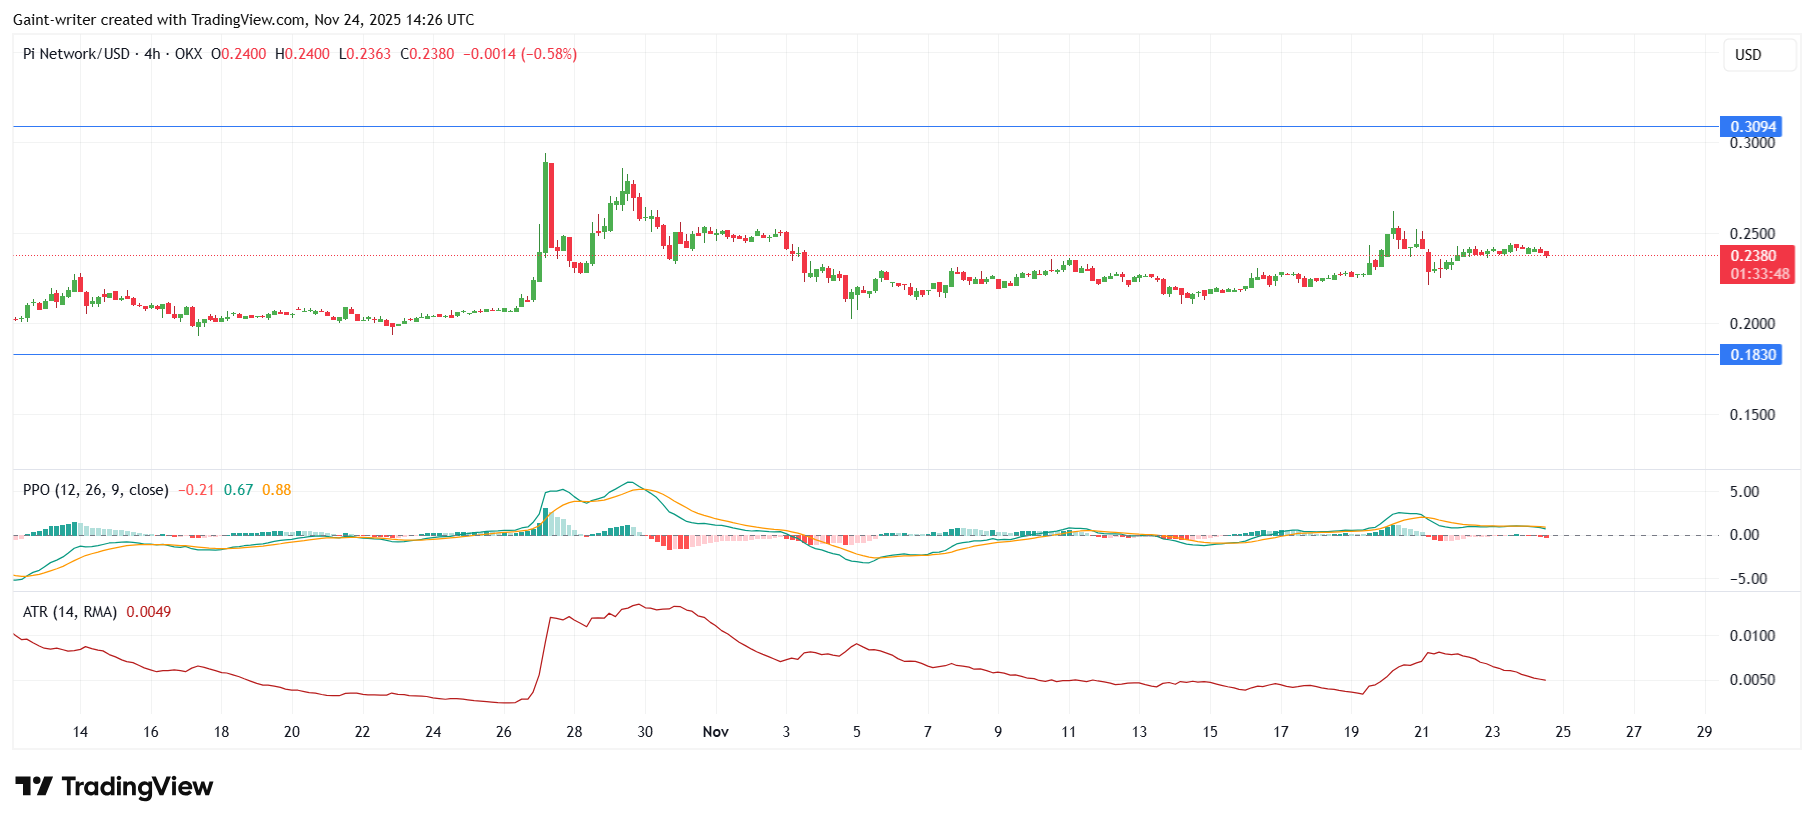Click the PPO signal value 0.88
Image resolution: width=1814 pixels, height=824 pixels.
click(x=276, y=490)
